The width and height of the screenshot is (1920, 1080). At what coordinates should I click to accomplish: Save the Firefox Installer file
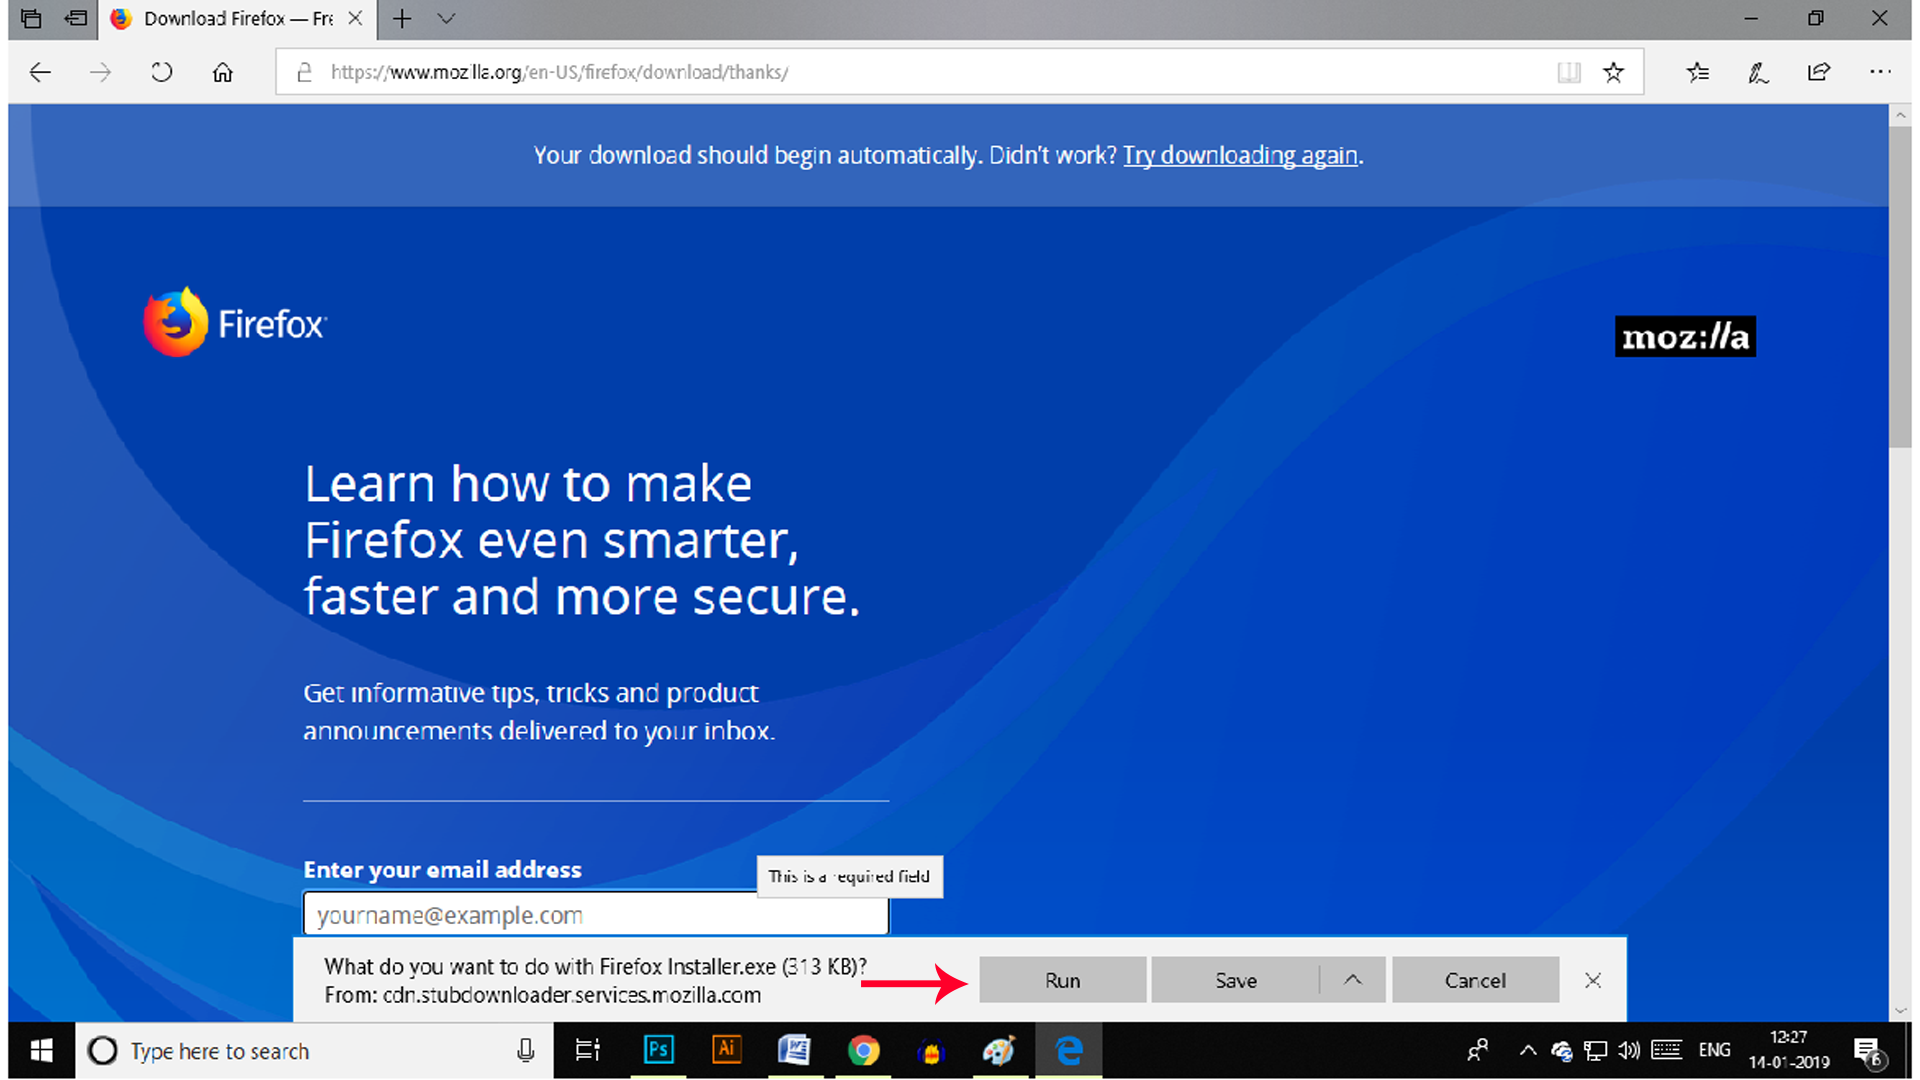1235,980
